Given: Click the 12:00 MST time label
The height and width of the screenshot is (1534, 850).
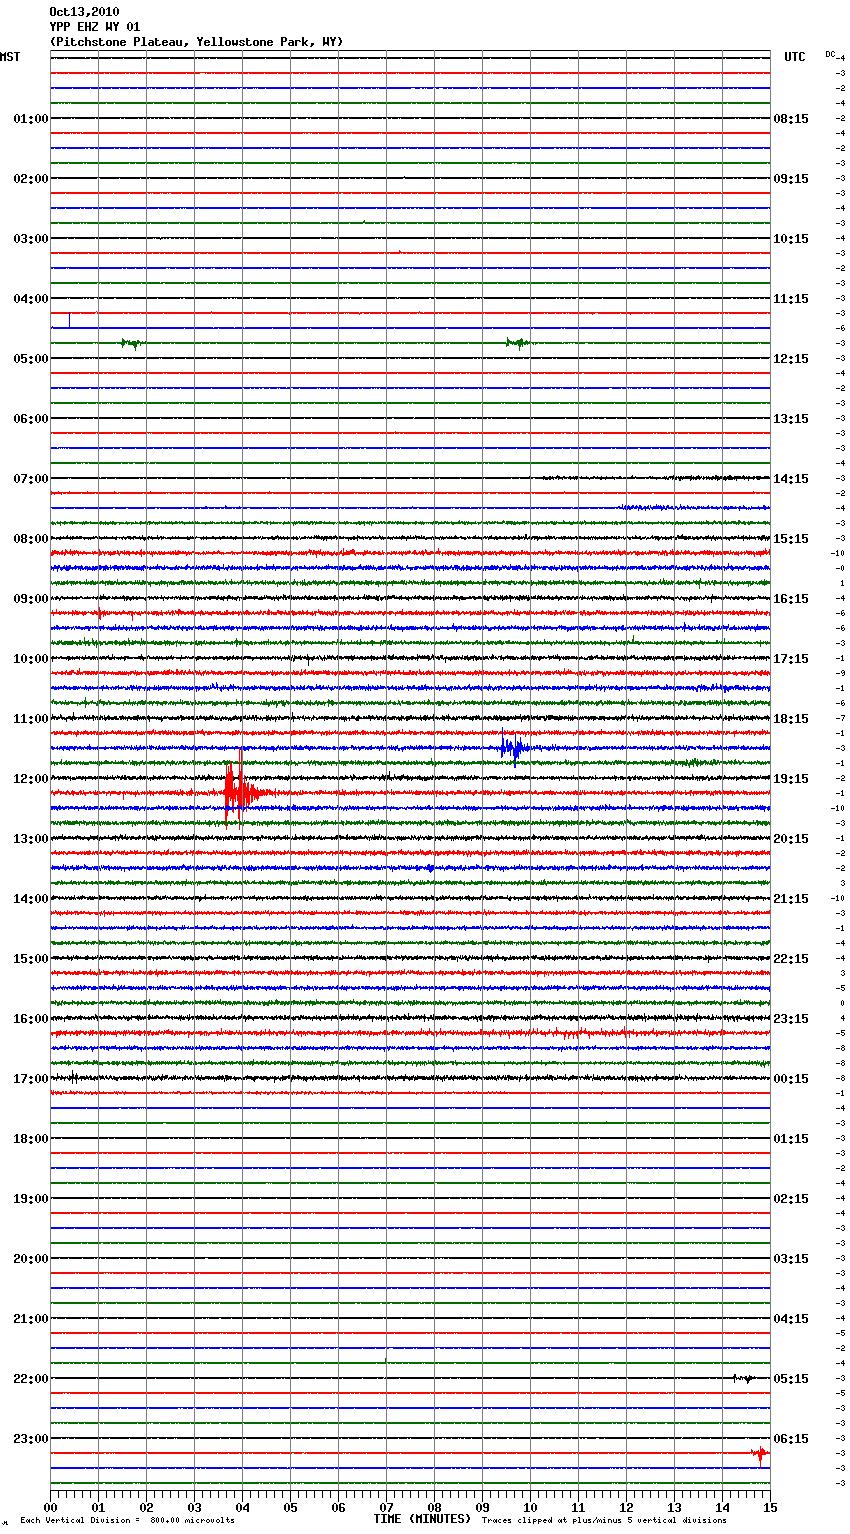Looking at the screenshot, I should coord(31,779).
